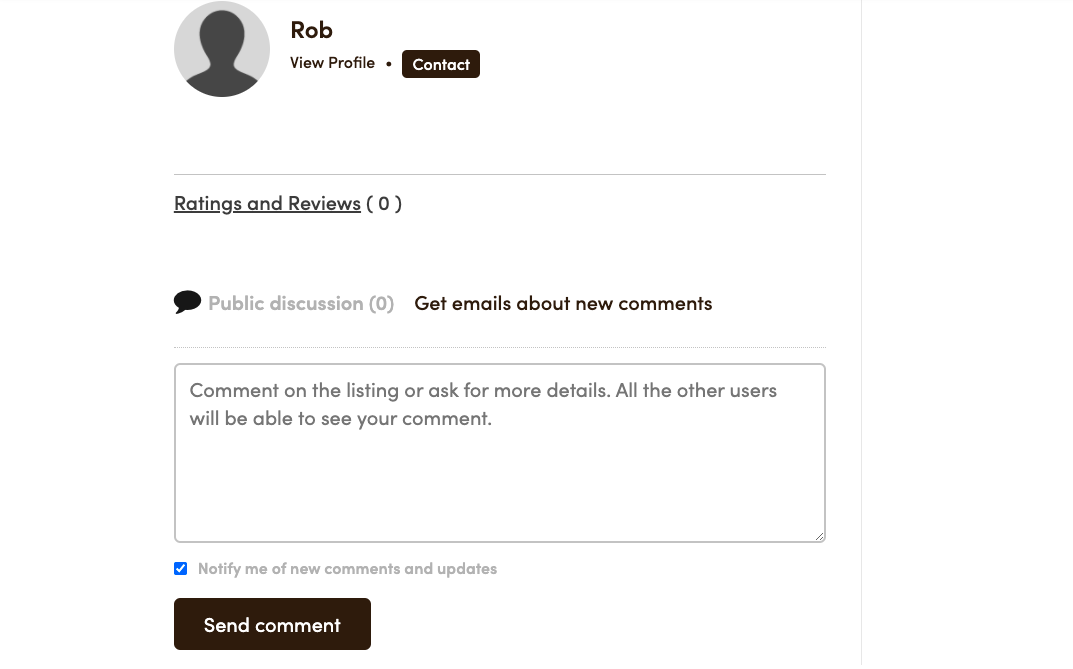
Task: Toggle notifications for comments and updates
Action: coord(181,568)
